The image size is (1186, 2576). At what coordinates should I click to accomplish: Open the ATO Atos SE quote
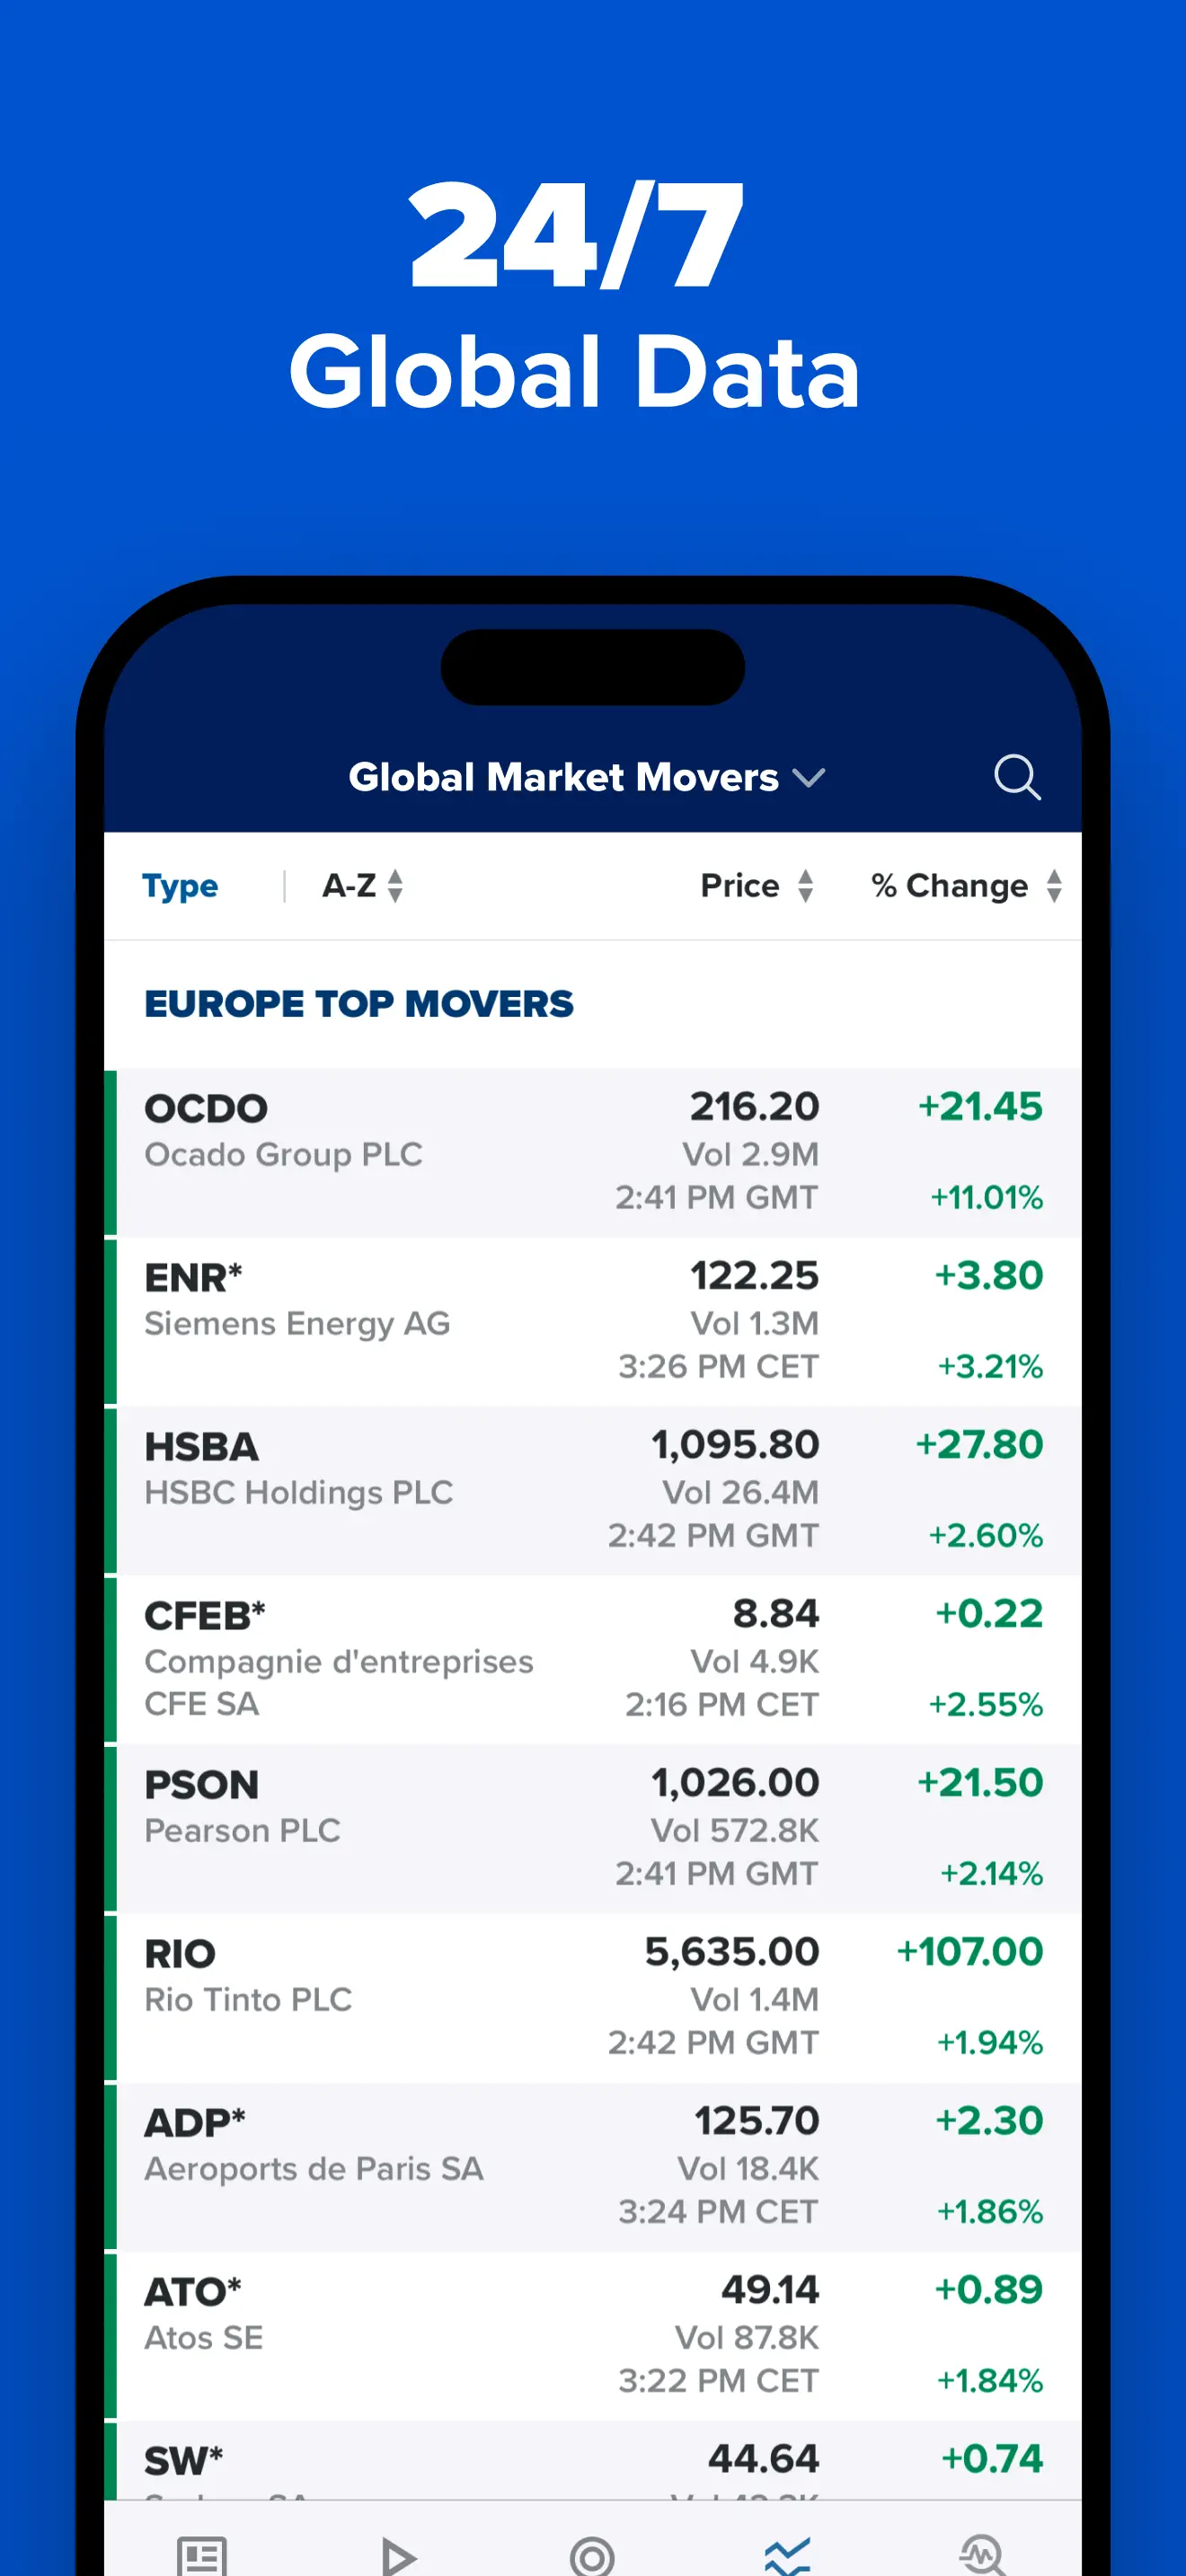593,2335
